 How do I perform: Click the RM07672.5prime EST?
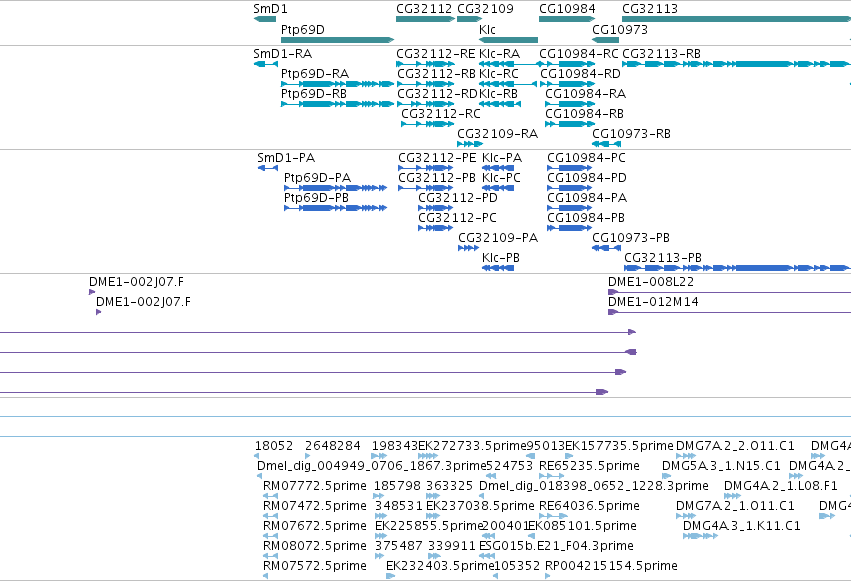270,536
